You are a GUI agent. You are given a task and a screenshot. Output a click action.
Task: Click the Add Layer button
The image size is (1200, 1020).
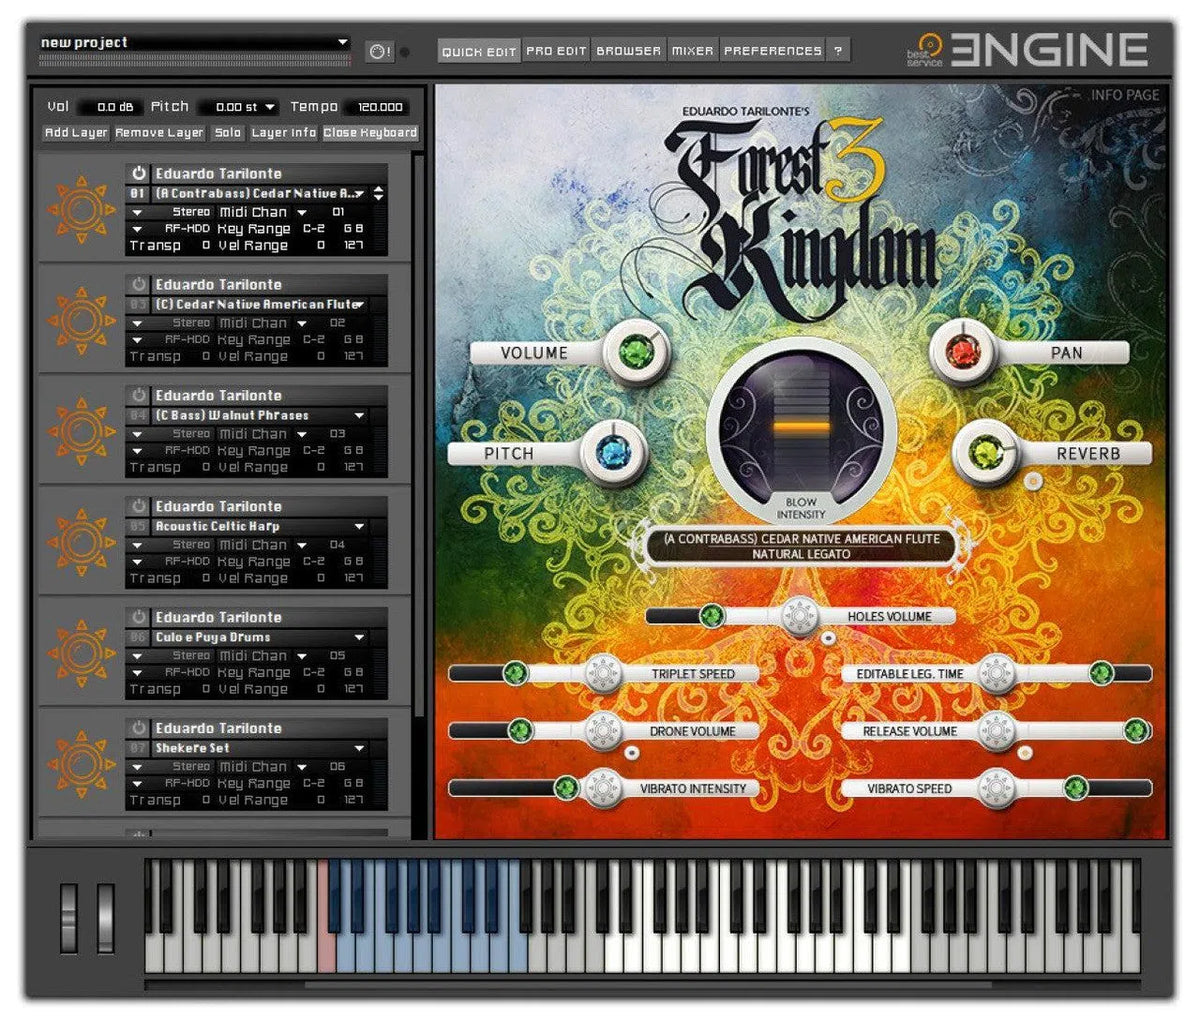tap(76, 132)
